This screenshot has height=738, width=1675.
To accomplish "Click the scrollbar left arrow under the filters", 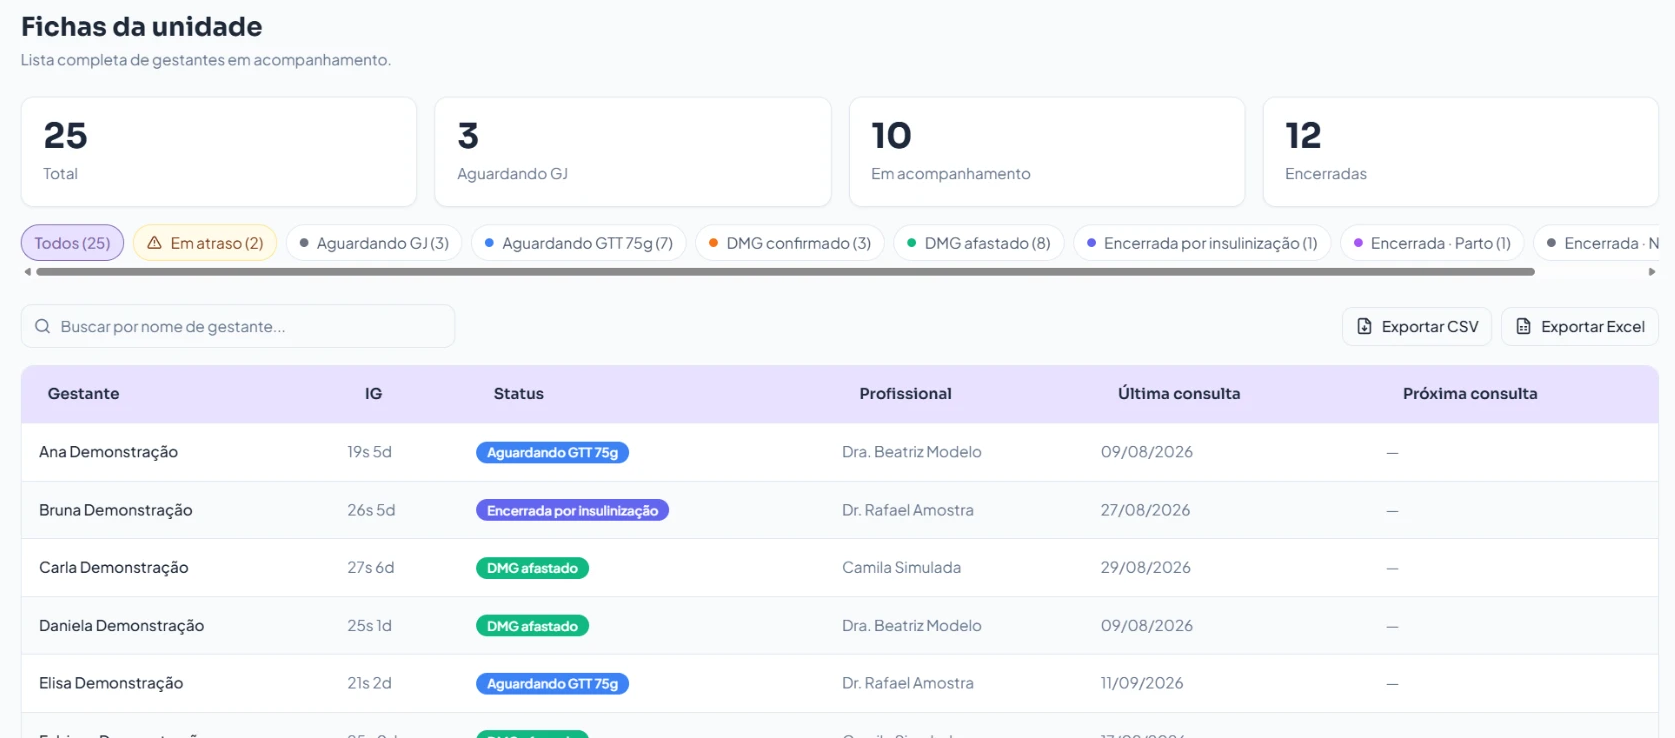I will pyautogui.click(x=28, y=271).
